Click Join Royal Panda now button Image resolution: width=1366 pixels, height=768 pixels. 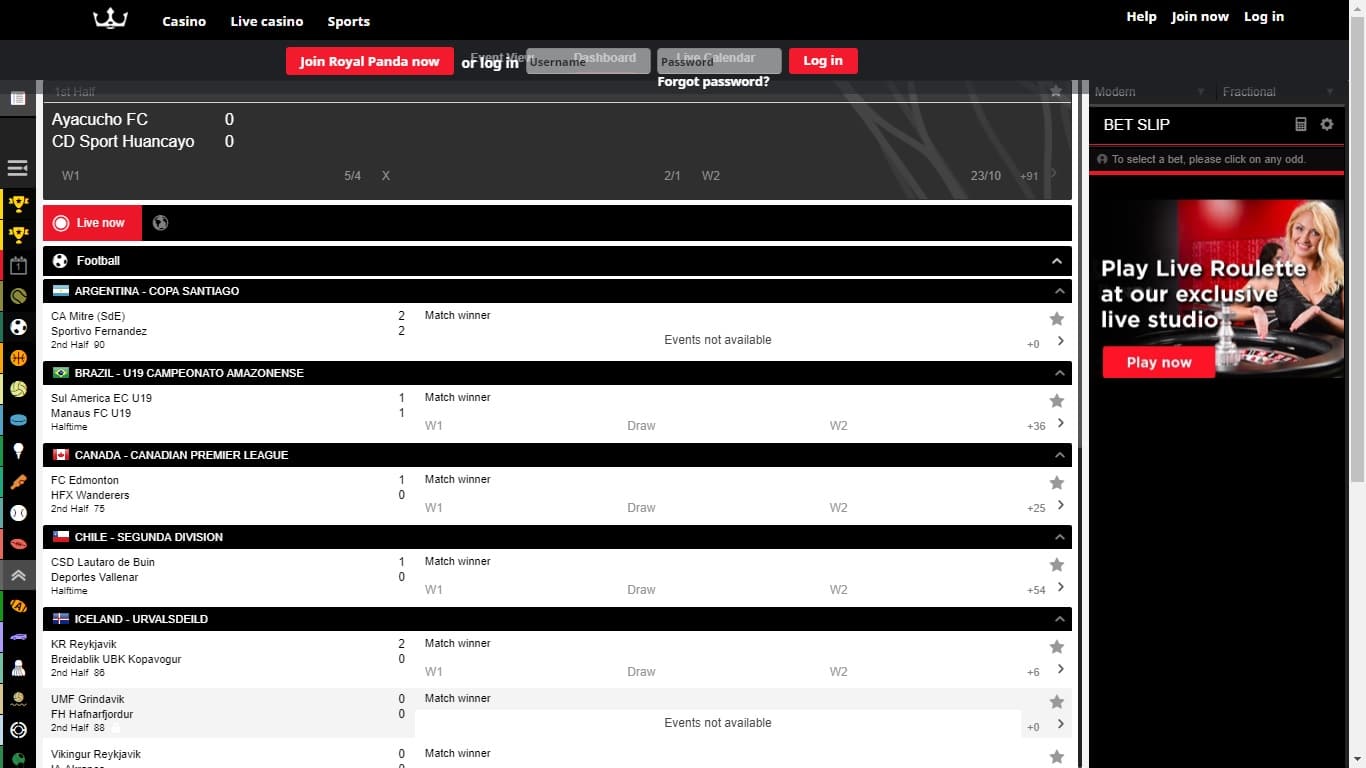[370, 61]
